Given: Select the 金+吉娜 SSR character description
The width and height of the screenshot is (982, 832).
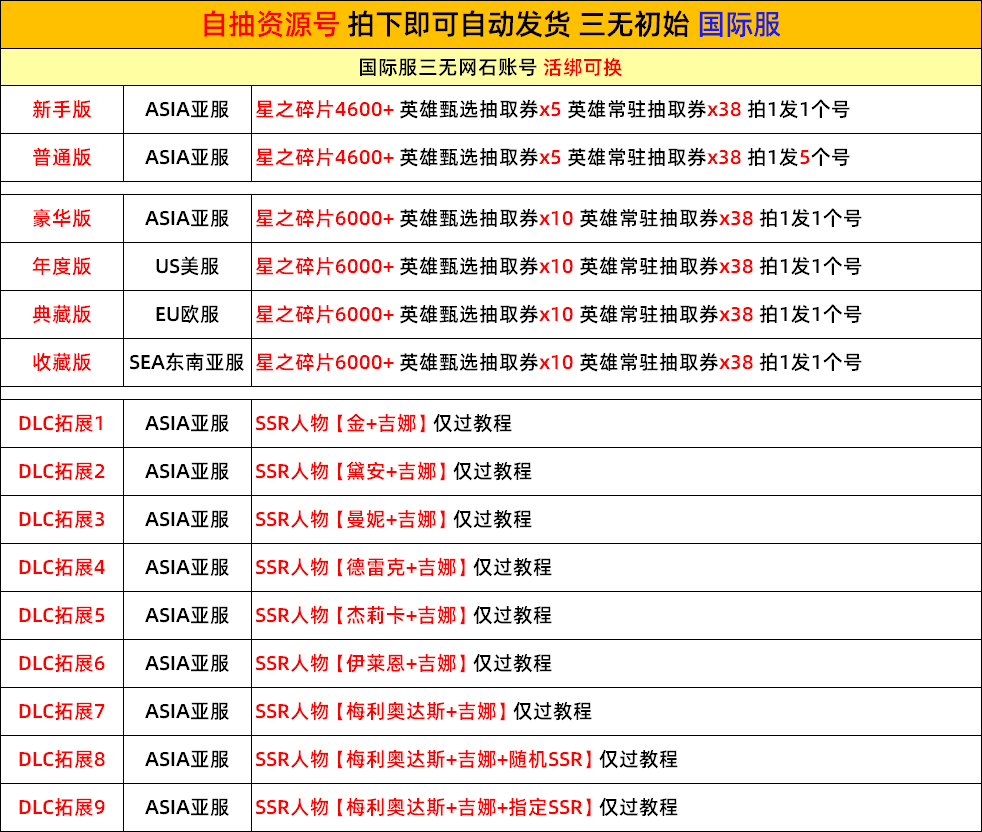Looking at the screenshot, I should 383,423.
